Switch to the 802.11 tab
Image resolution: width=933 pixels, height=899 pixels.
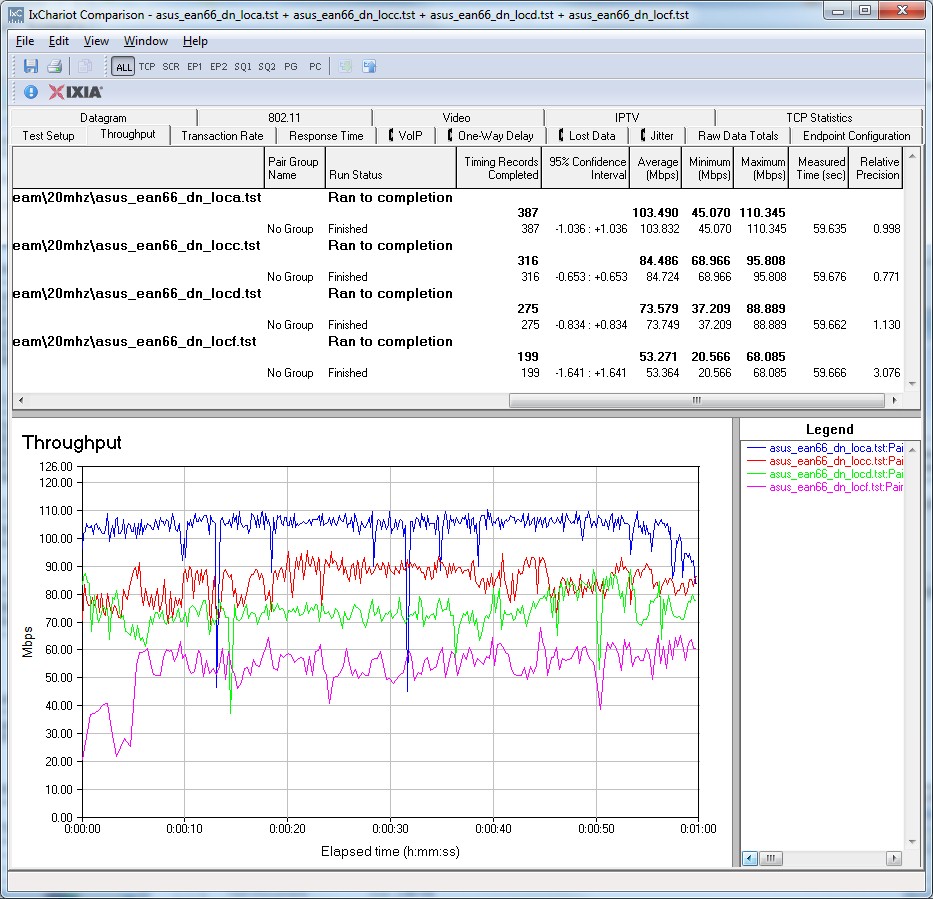pos(284,118)
